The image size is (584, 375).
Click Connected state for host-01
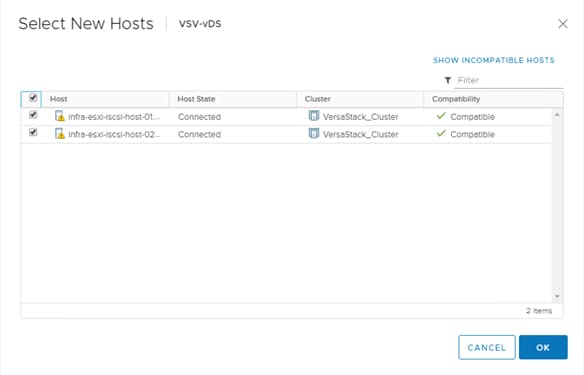(199, 117)
